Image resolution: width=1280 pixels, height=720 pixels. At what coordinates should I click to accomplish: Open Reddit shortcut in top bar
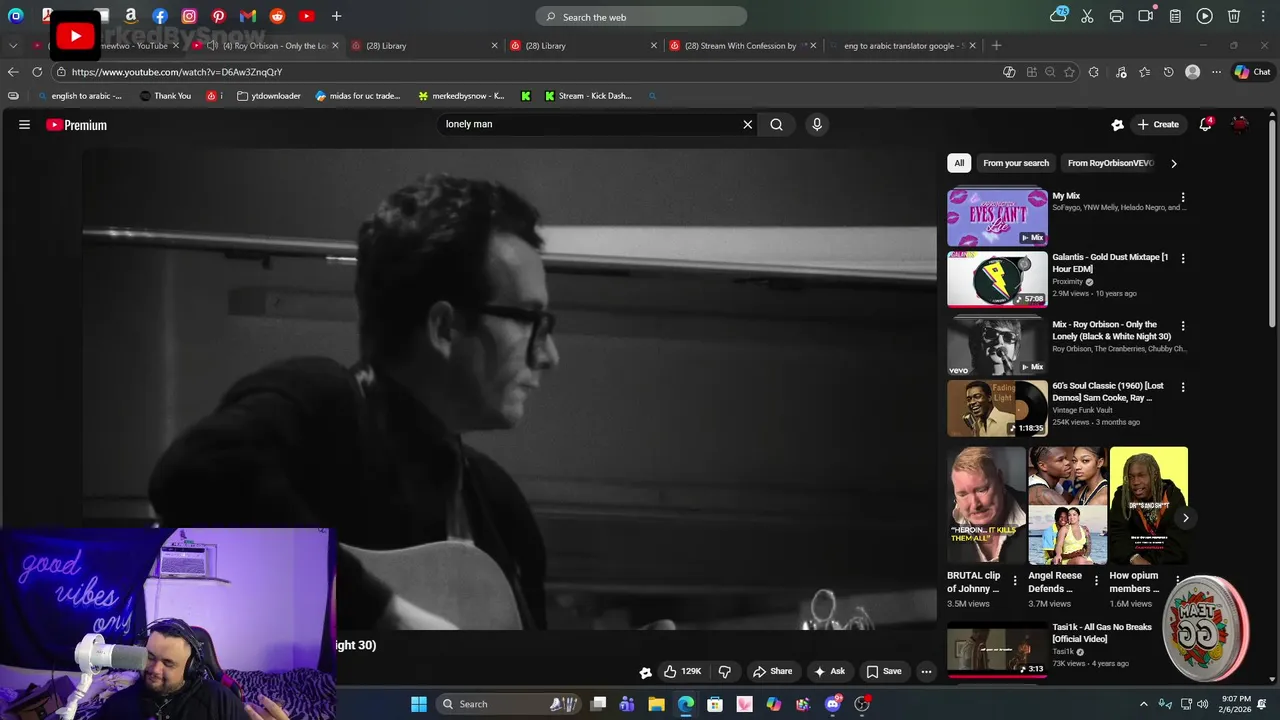tap(277, 16)
